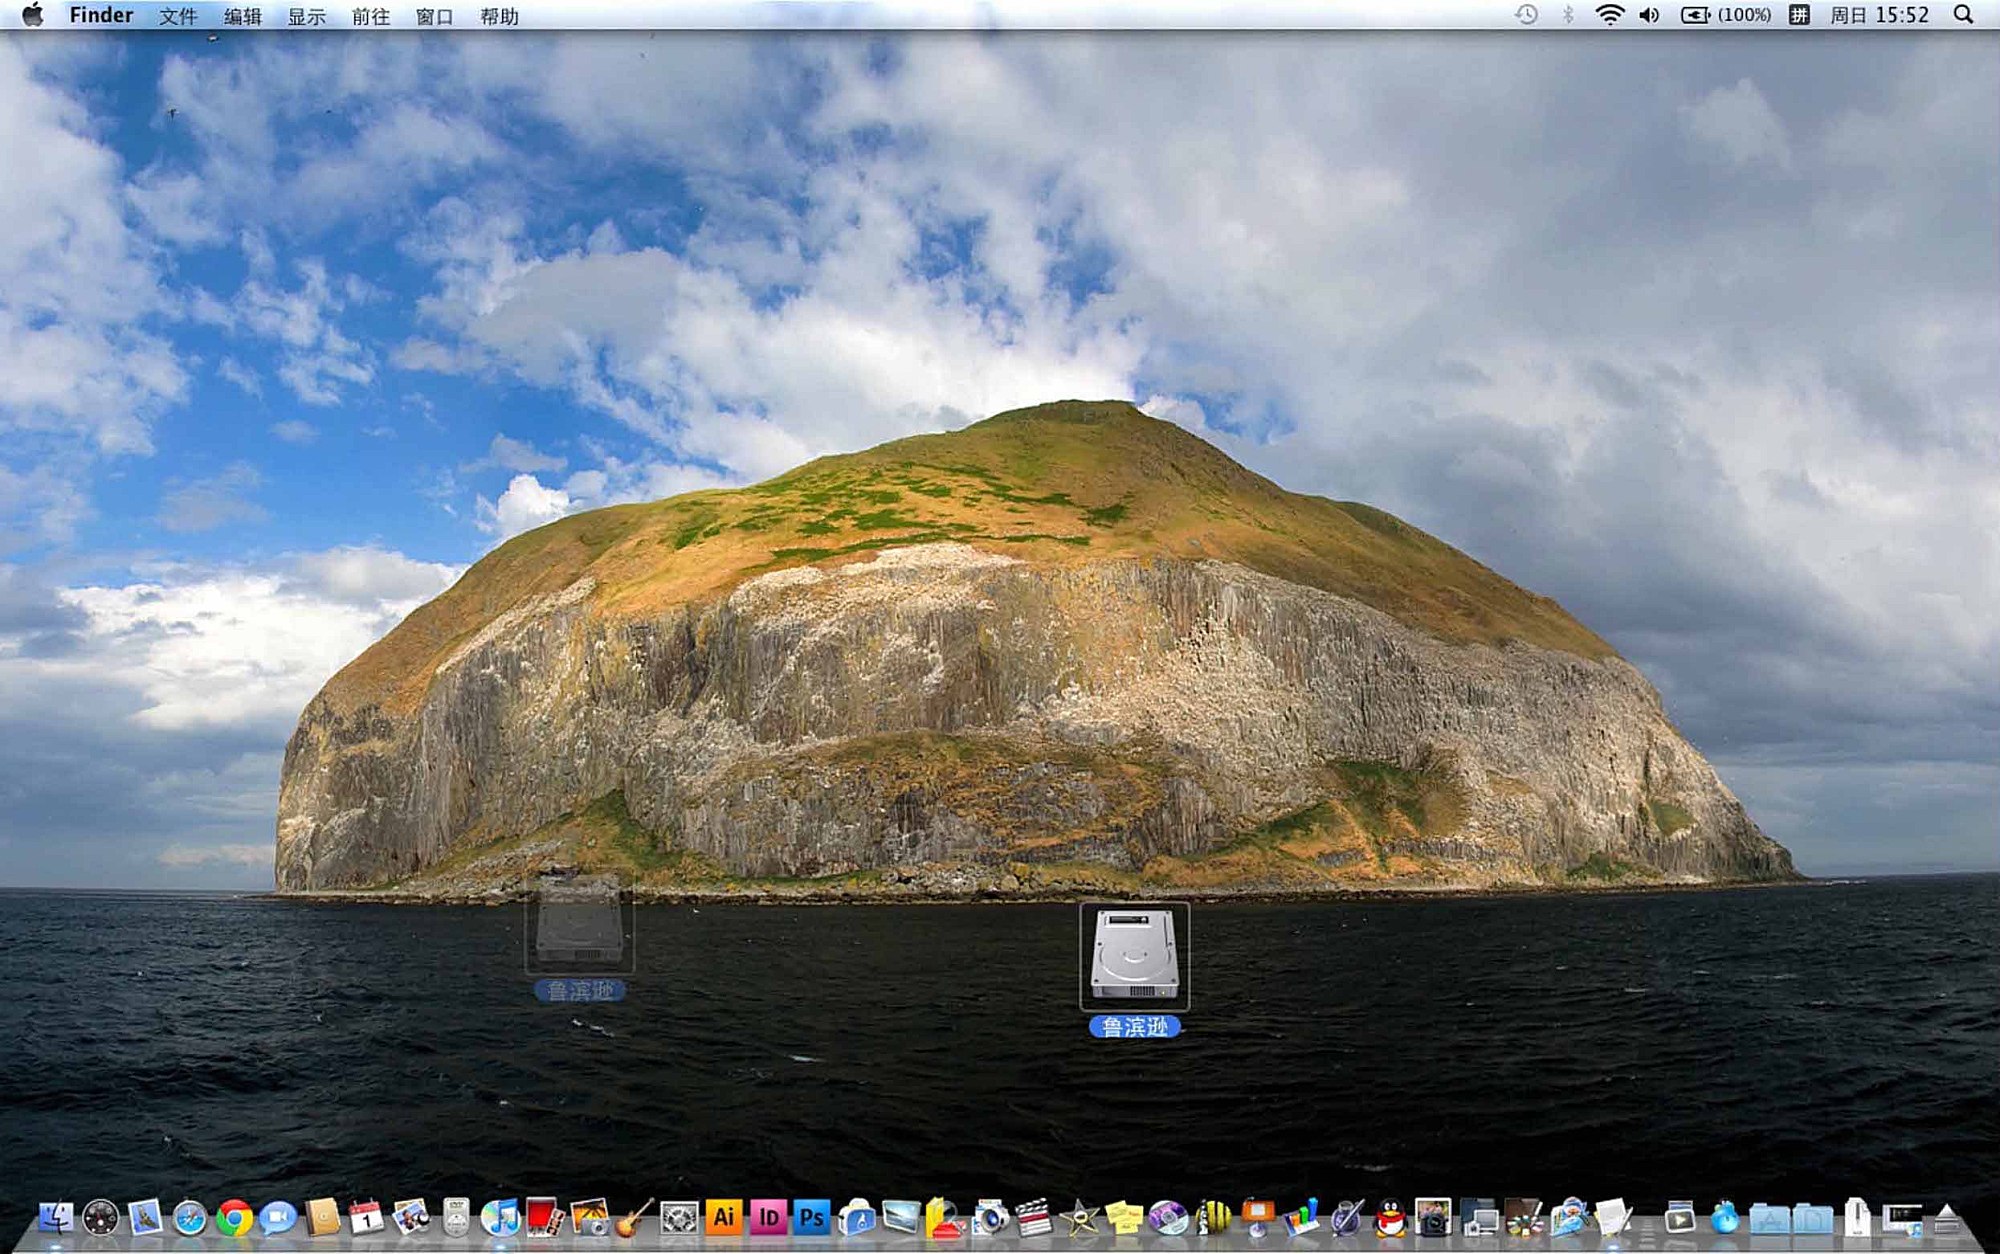Select the 鲁滨逊 hard drive icon
Viewport: 2000px width, 1254px height.
click(x=1134, y=956)
